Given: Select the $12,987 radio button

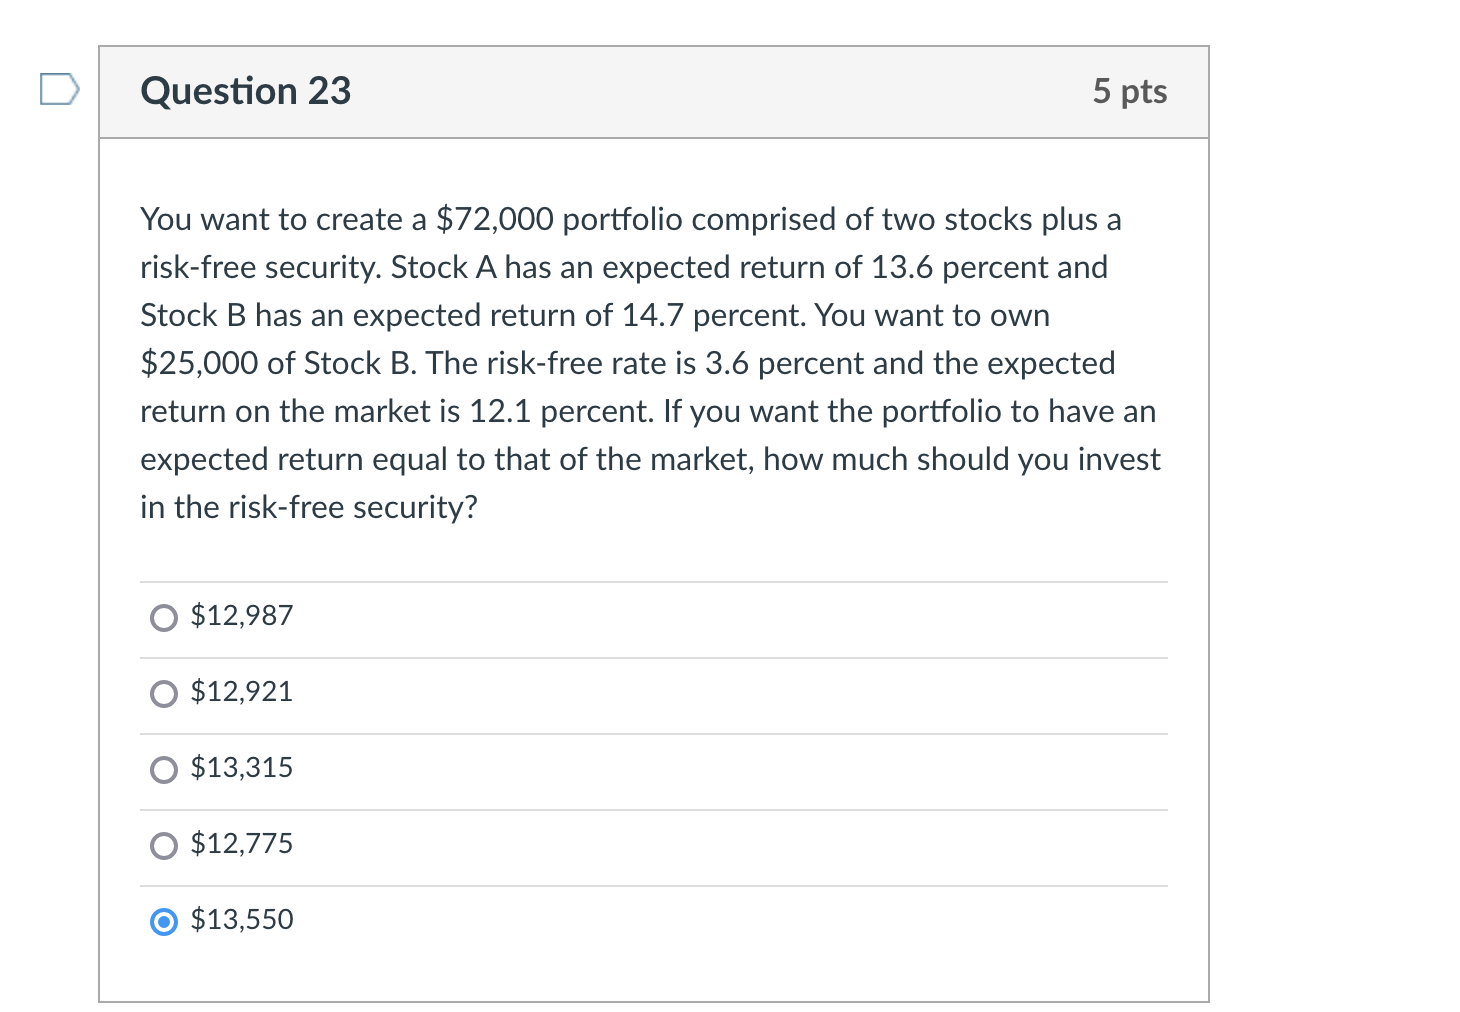Looking at the screenshot, I should pos(163,618).
